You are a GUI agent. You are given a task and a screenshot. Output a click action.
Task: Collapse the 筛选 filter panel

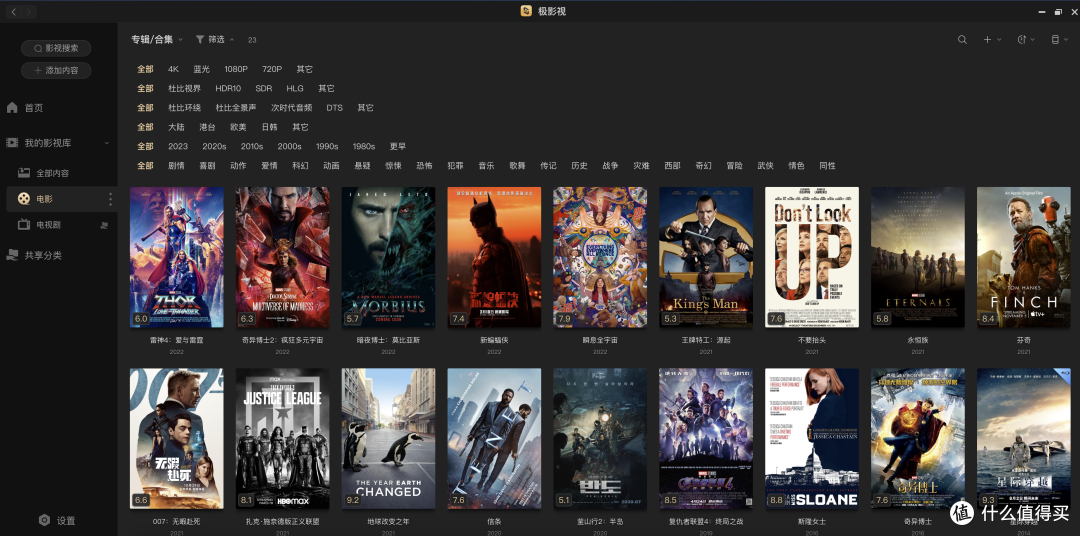tap(215, 40)
